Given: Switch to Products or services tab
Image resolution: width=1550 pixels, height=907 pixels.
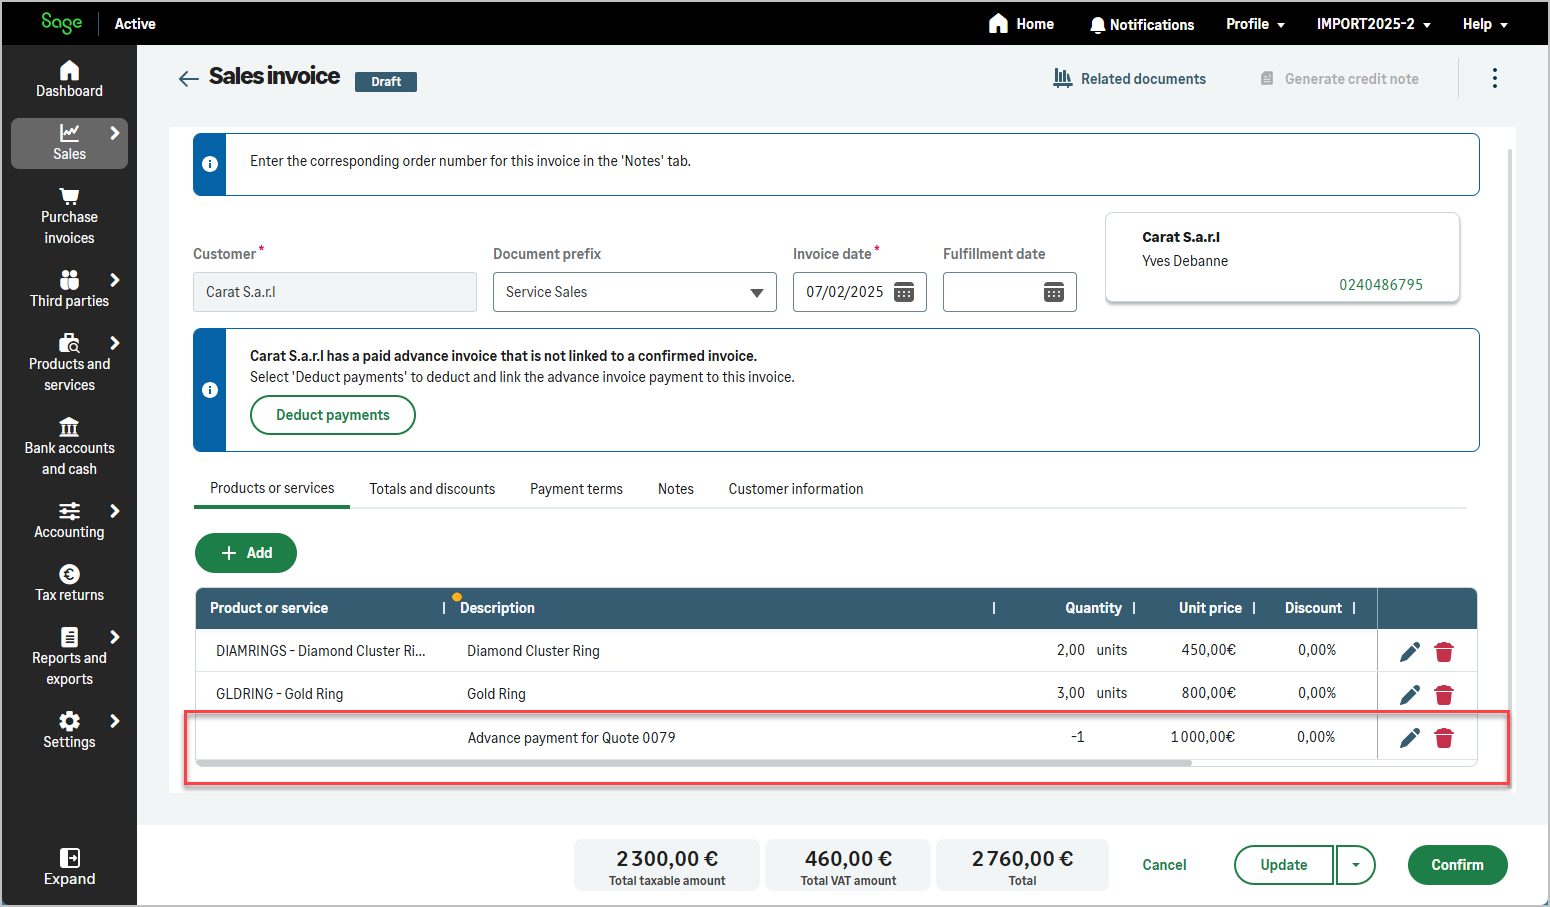Looking at the screenshot, I should click(x=272, y=488).
